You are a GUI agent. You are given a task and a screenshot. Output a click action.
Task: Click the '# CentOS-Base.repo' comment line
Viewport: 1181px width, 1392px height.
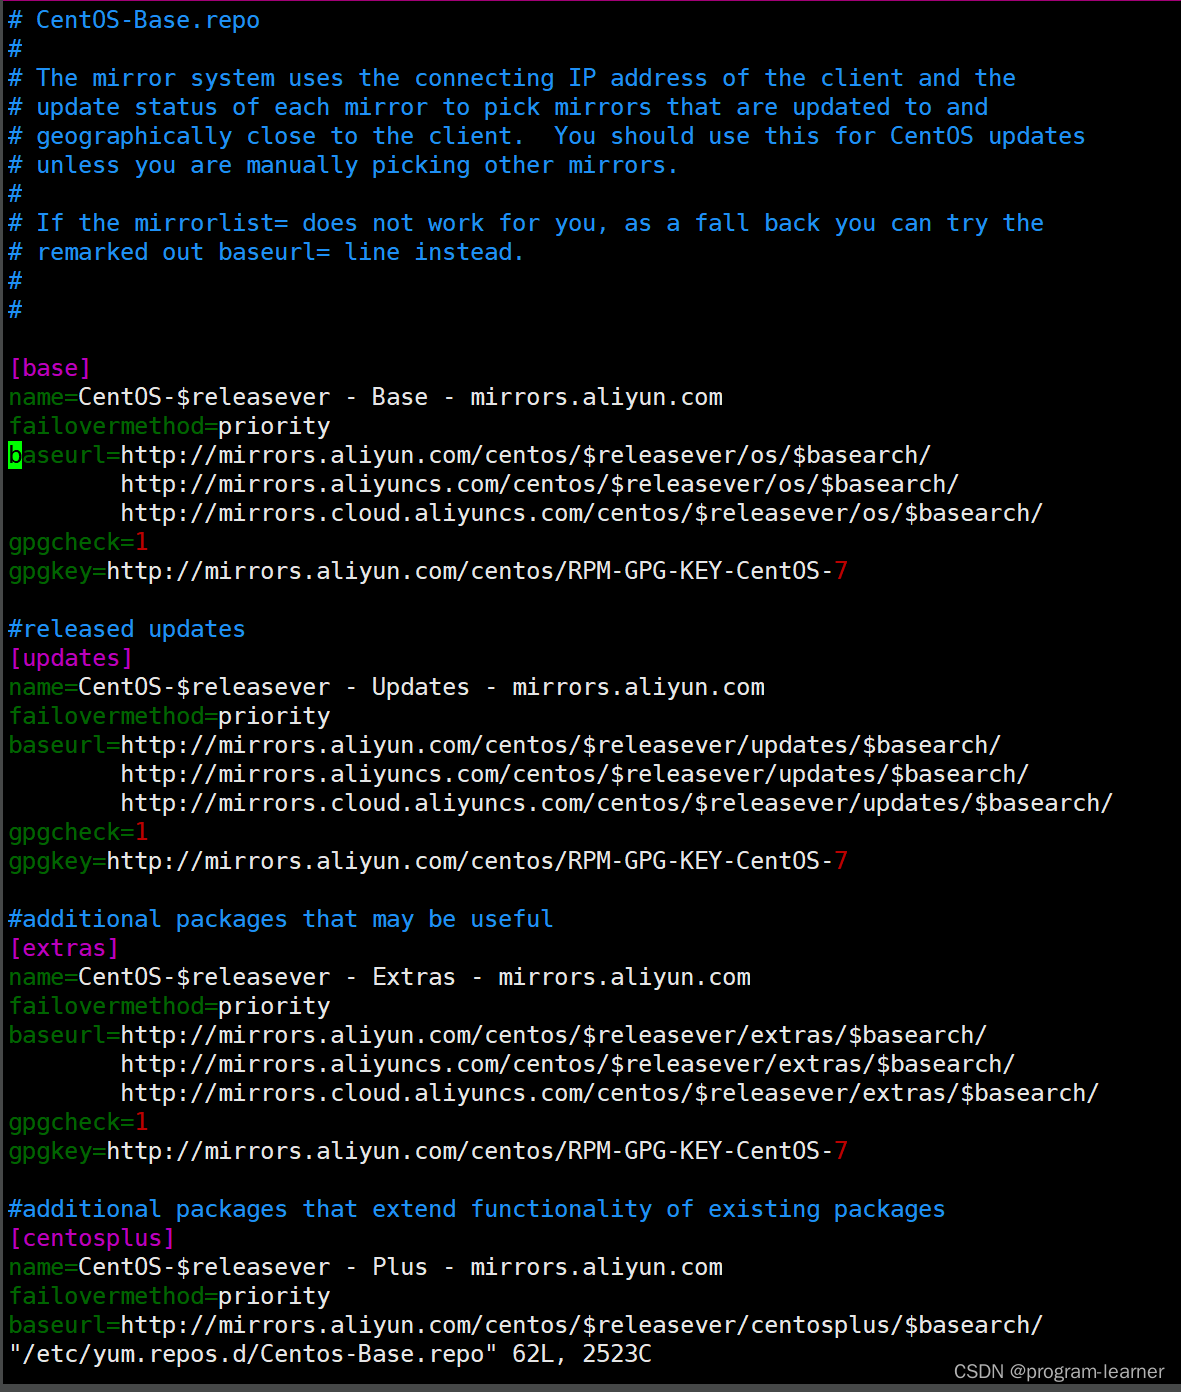click(x=134, y=20)
